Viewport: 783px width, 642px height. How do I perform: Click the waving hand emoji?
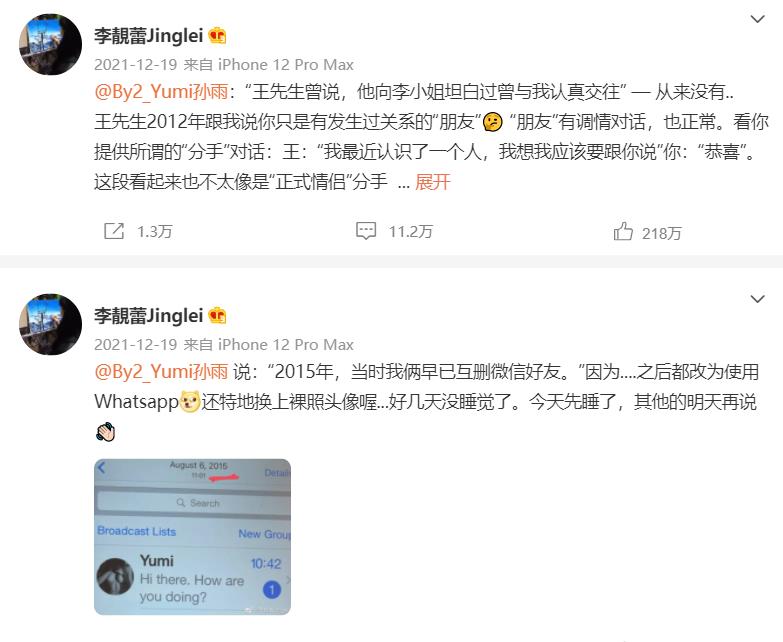105,432
